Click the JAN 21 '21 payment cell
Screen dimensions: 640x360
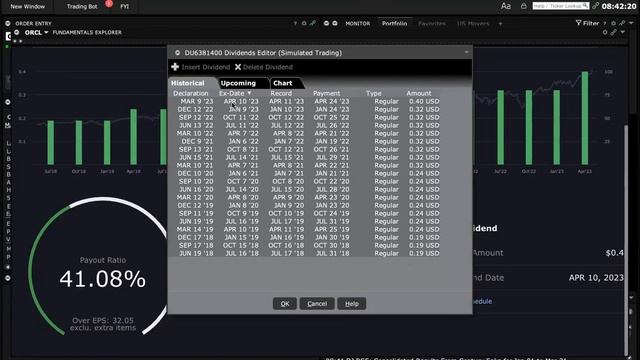point(332,173)
